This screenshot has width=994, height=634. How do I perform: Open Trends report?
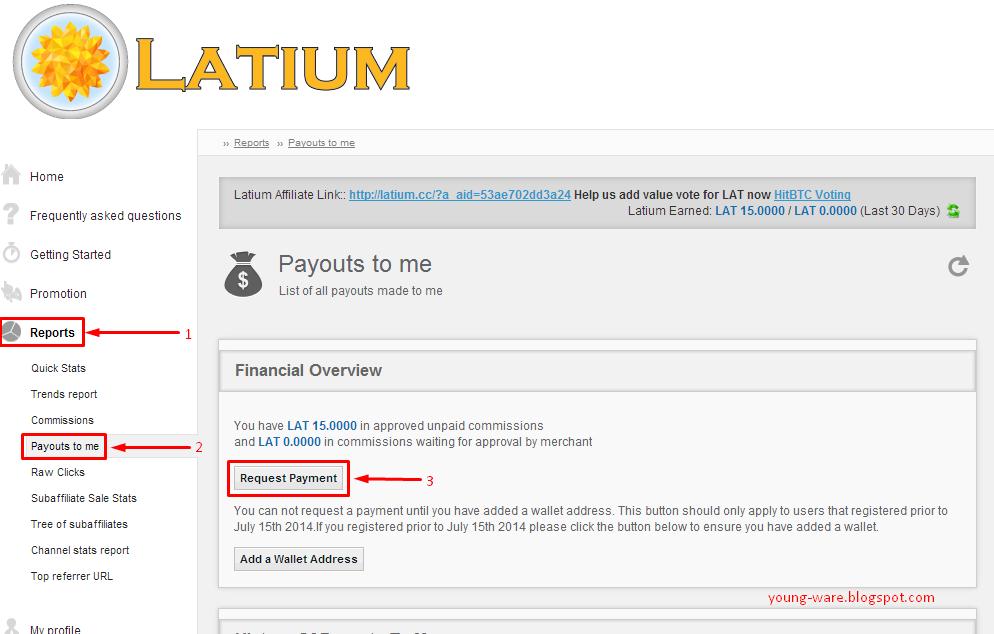point(64,394)
